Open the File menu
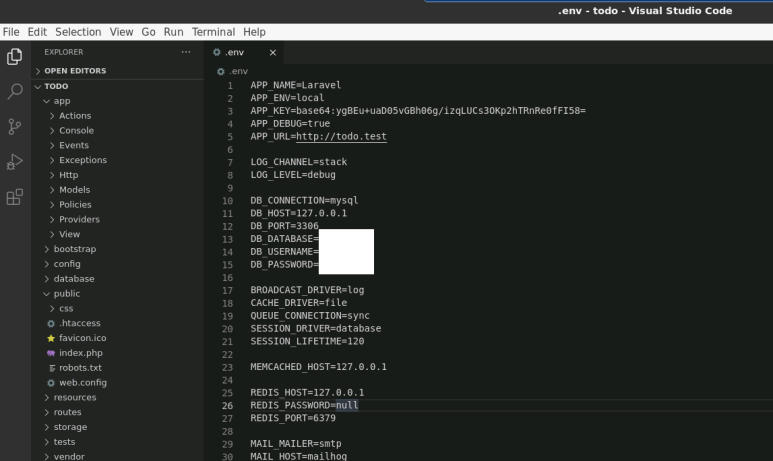This screenshot has width=773, height=461. click(11, 32)
